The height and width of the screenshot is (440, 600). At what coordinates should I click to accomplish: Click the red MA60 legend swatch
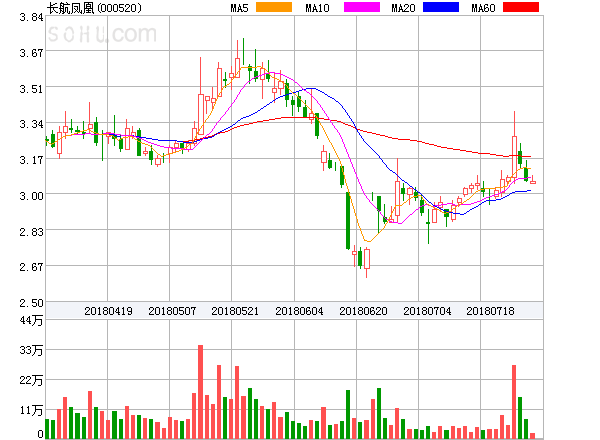(521, 7)
